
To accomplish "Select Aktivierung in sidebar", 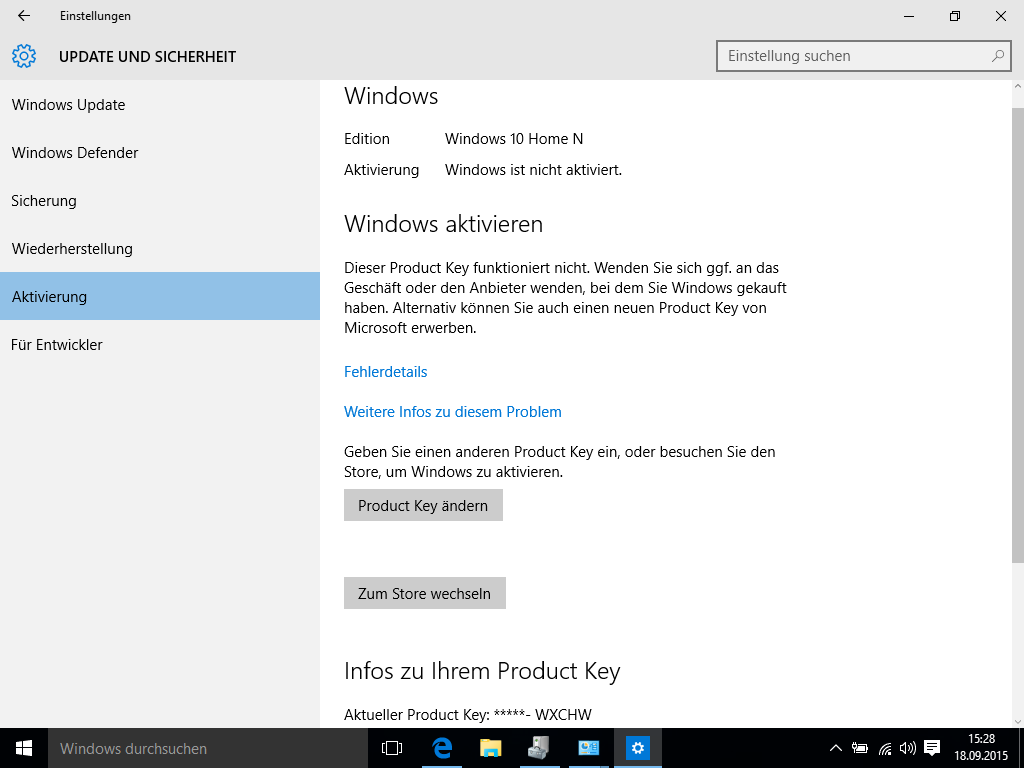I will (160, 296).
